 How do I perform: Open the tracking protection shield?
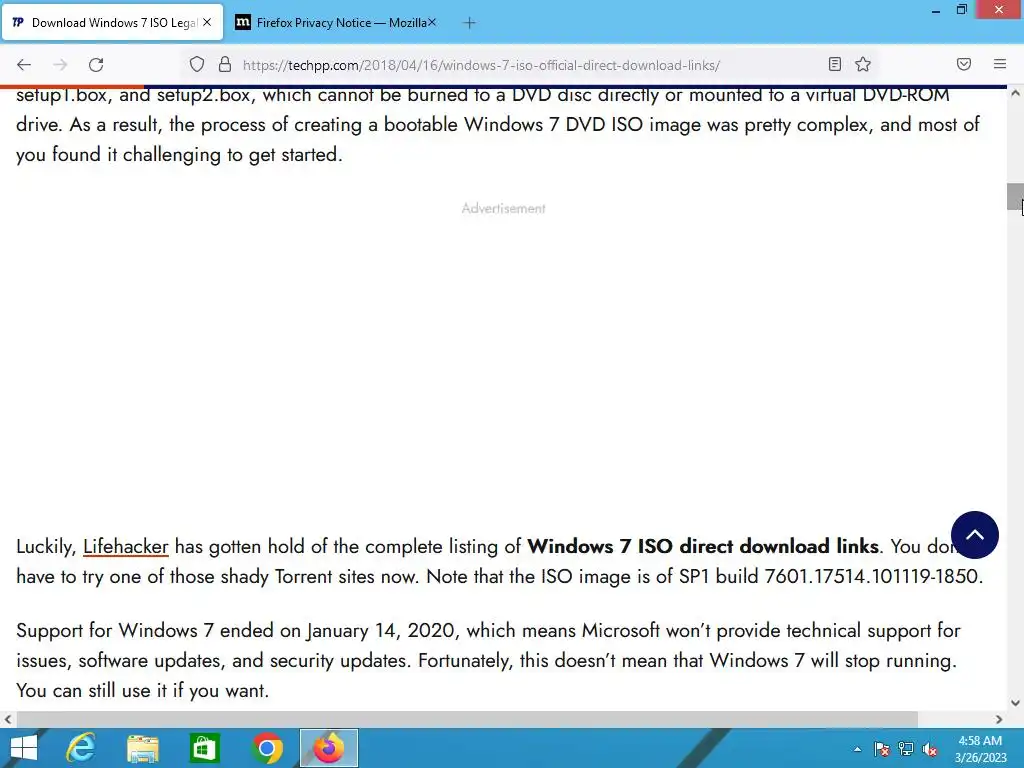[x=197, y=65]
